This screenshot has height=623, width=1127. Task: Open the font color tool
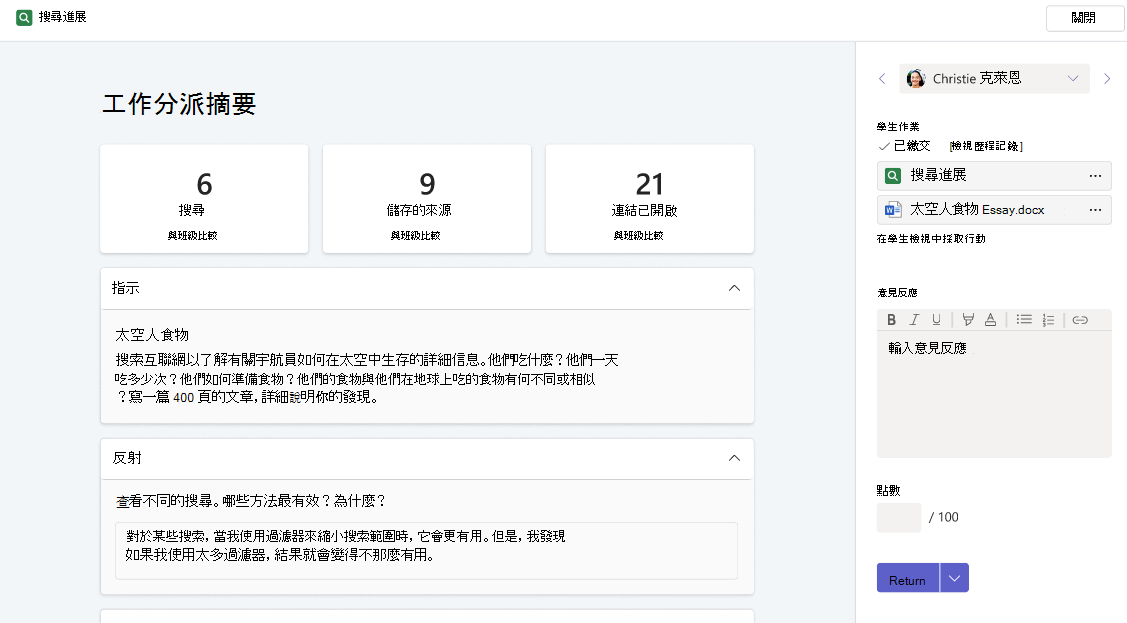990,320
